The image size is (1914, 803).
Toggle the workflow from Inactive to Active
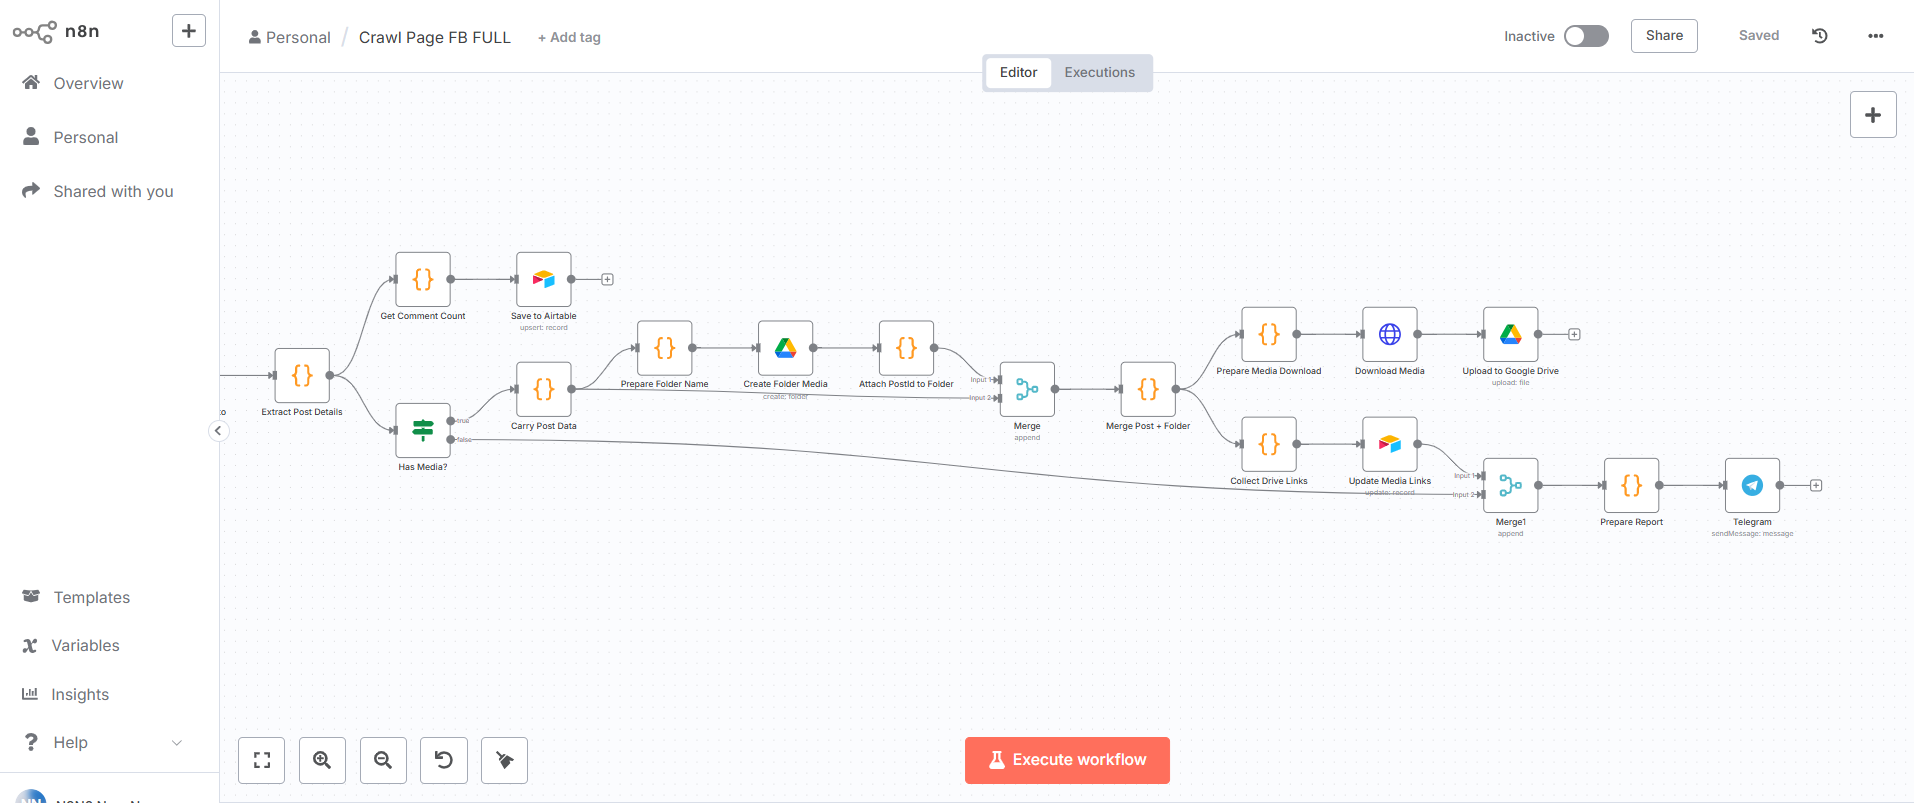(x=1586, y=35)
